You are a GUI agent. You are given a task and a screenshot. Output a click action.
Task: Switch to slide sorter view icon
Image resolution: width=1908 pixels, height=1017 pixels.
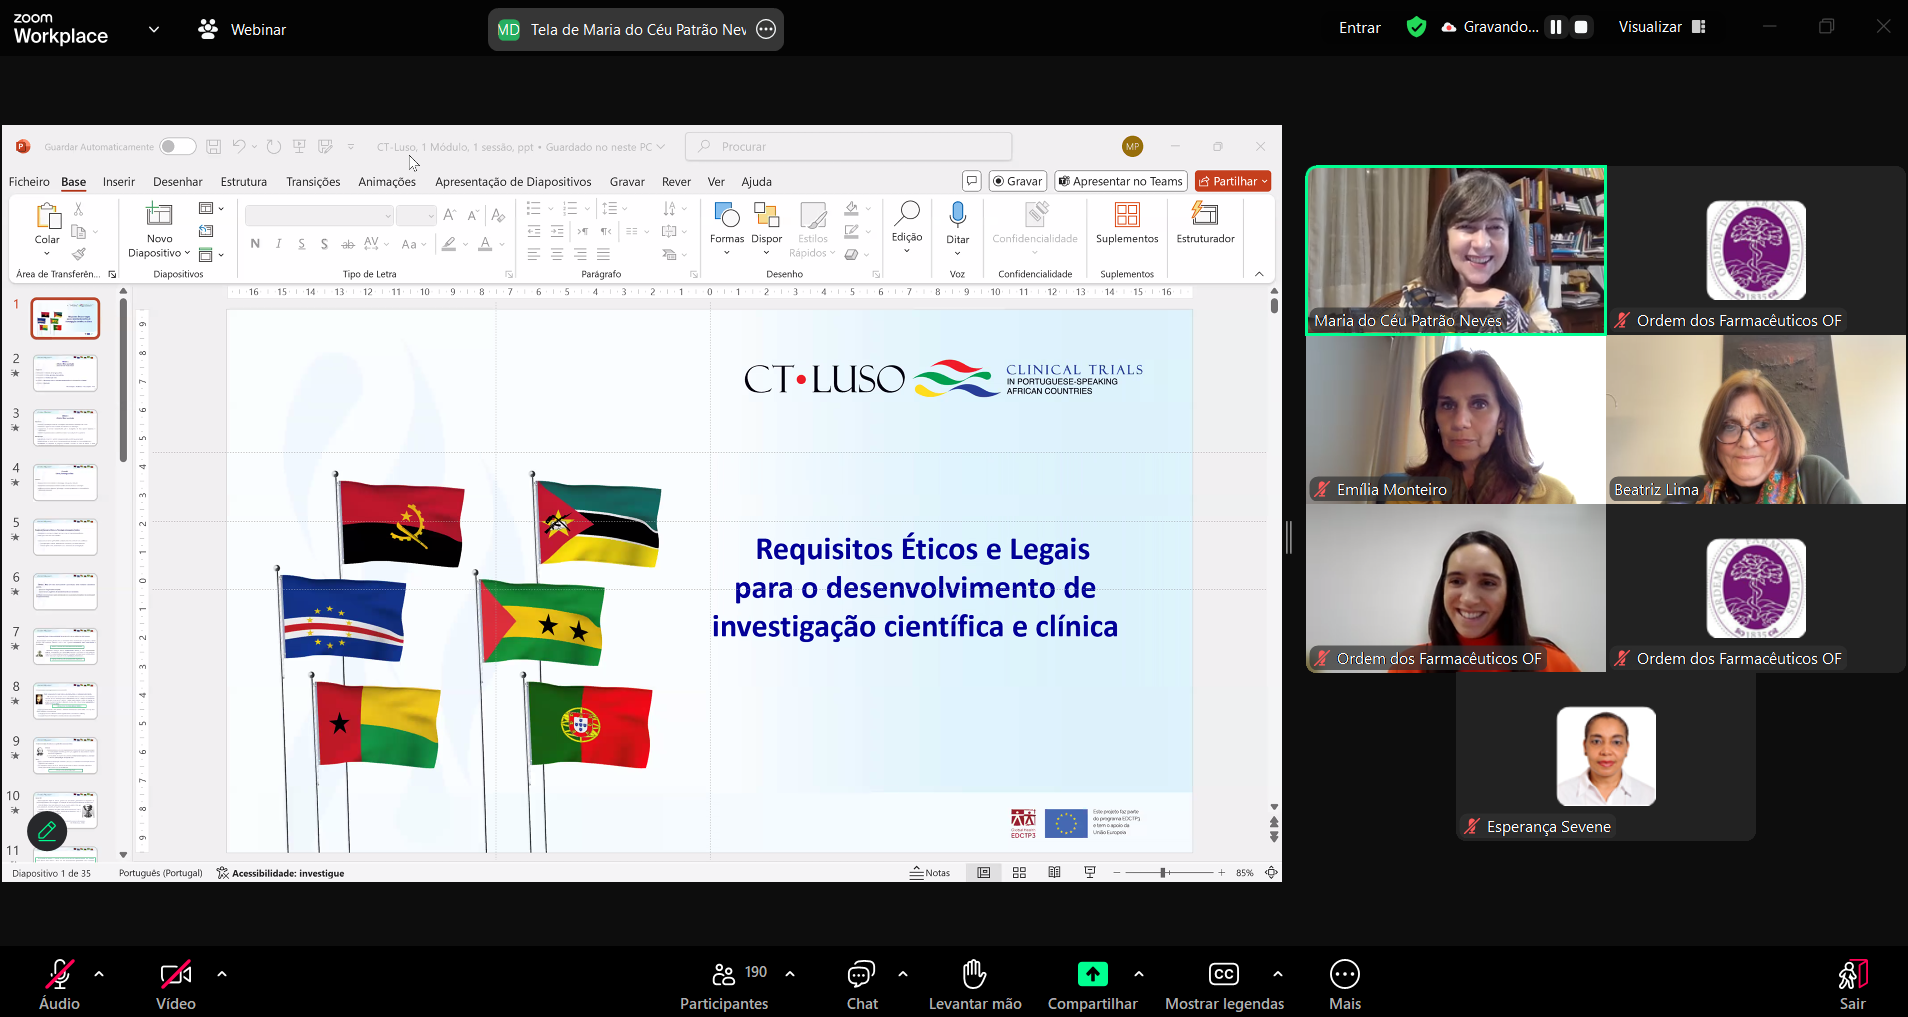pos(1019,873)
